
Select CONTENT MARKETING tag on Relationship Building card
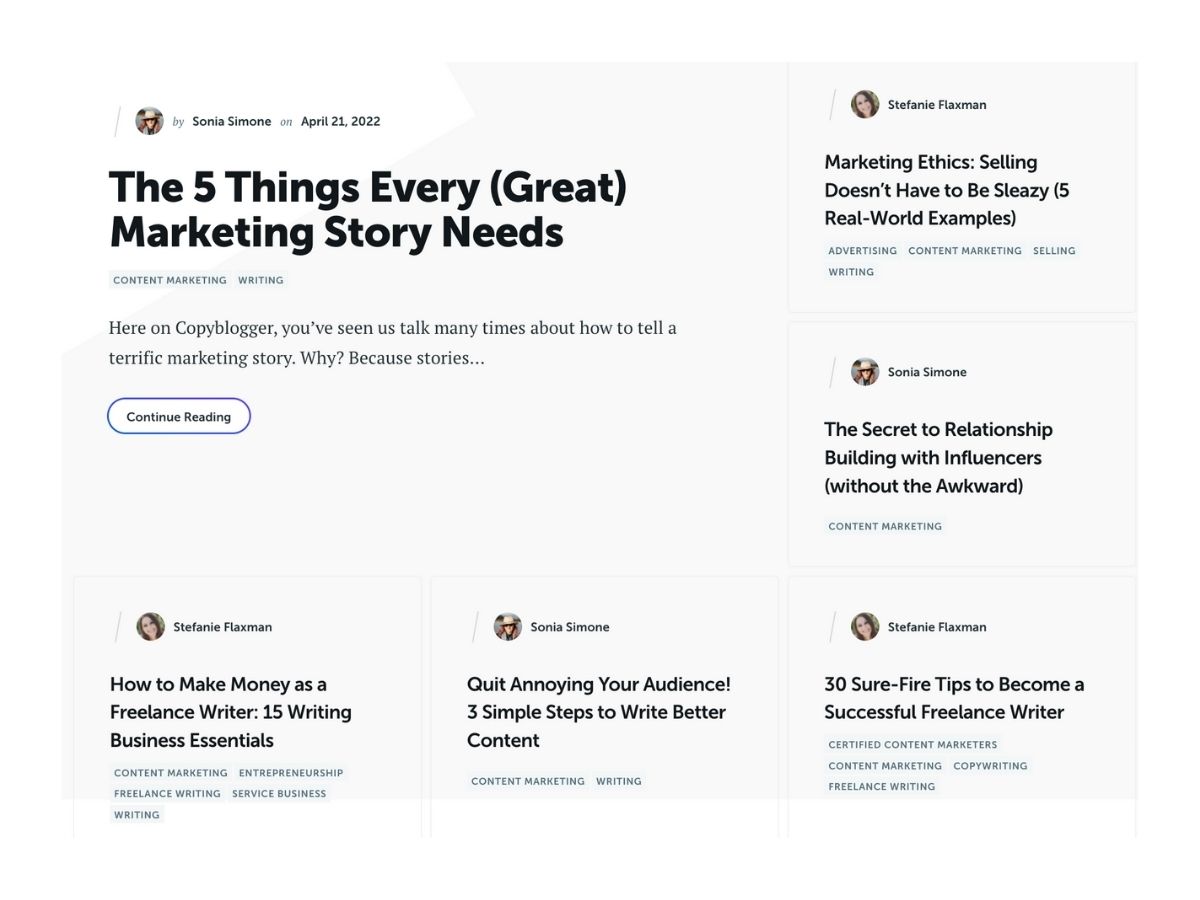tap(885, 526)
